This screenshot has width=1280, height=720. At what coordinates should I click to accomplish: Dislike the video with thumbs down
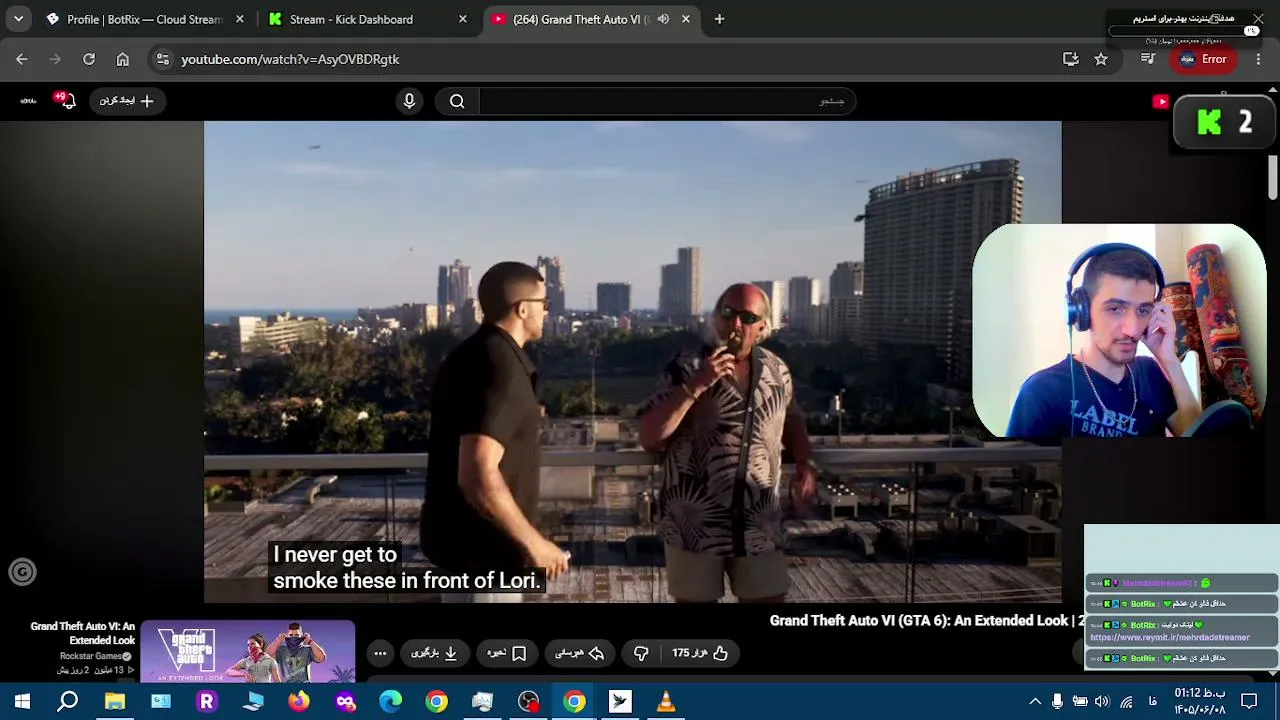[641, 653]
